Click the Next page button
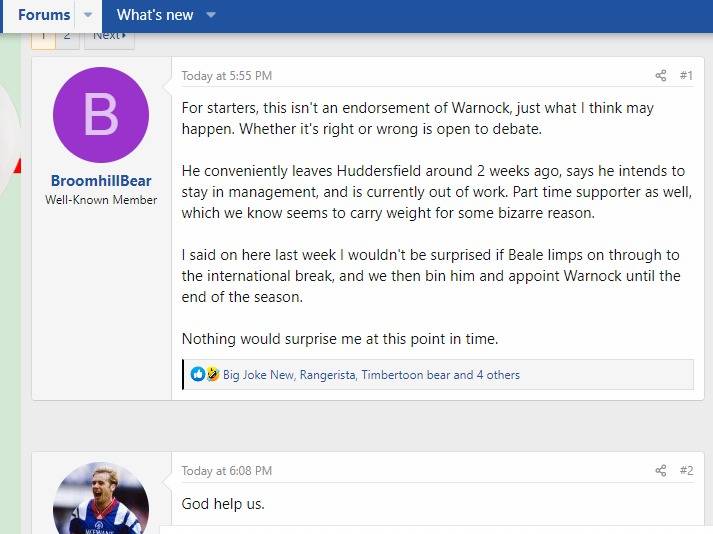The image size is (713, 534). click(x=109, y=36)
